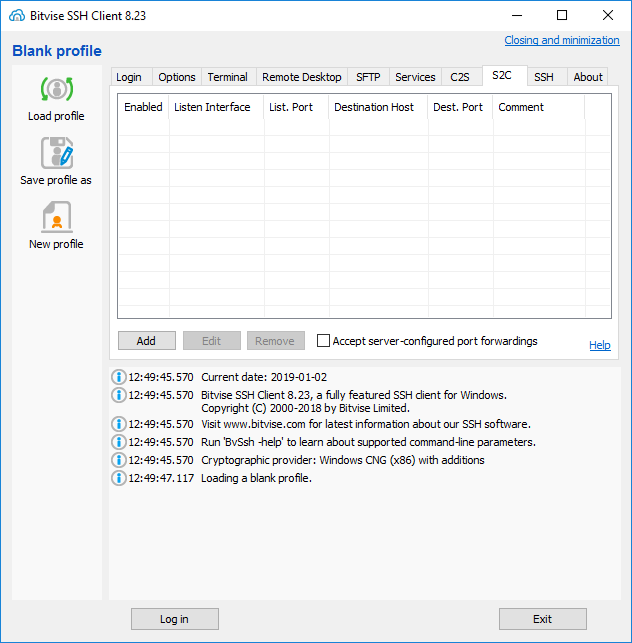Open Closing and minimization link
The width and height of the screenshot is (632, 643).
point(562,40)
